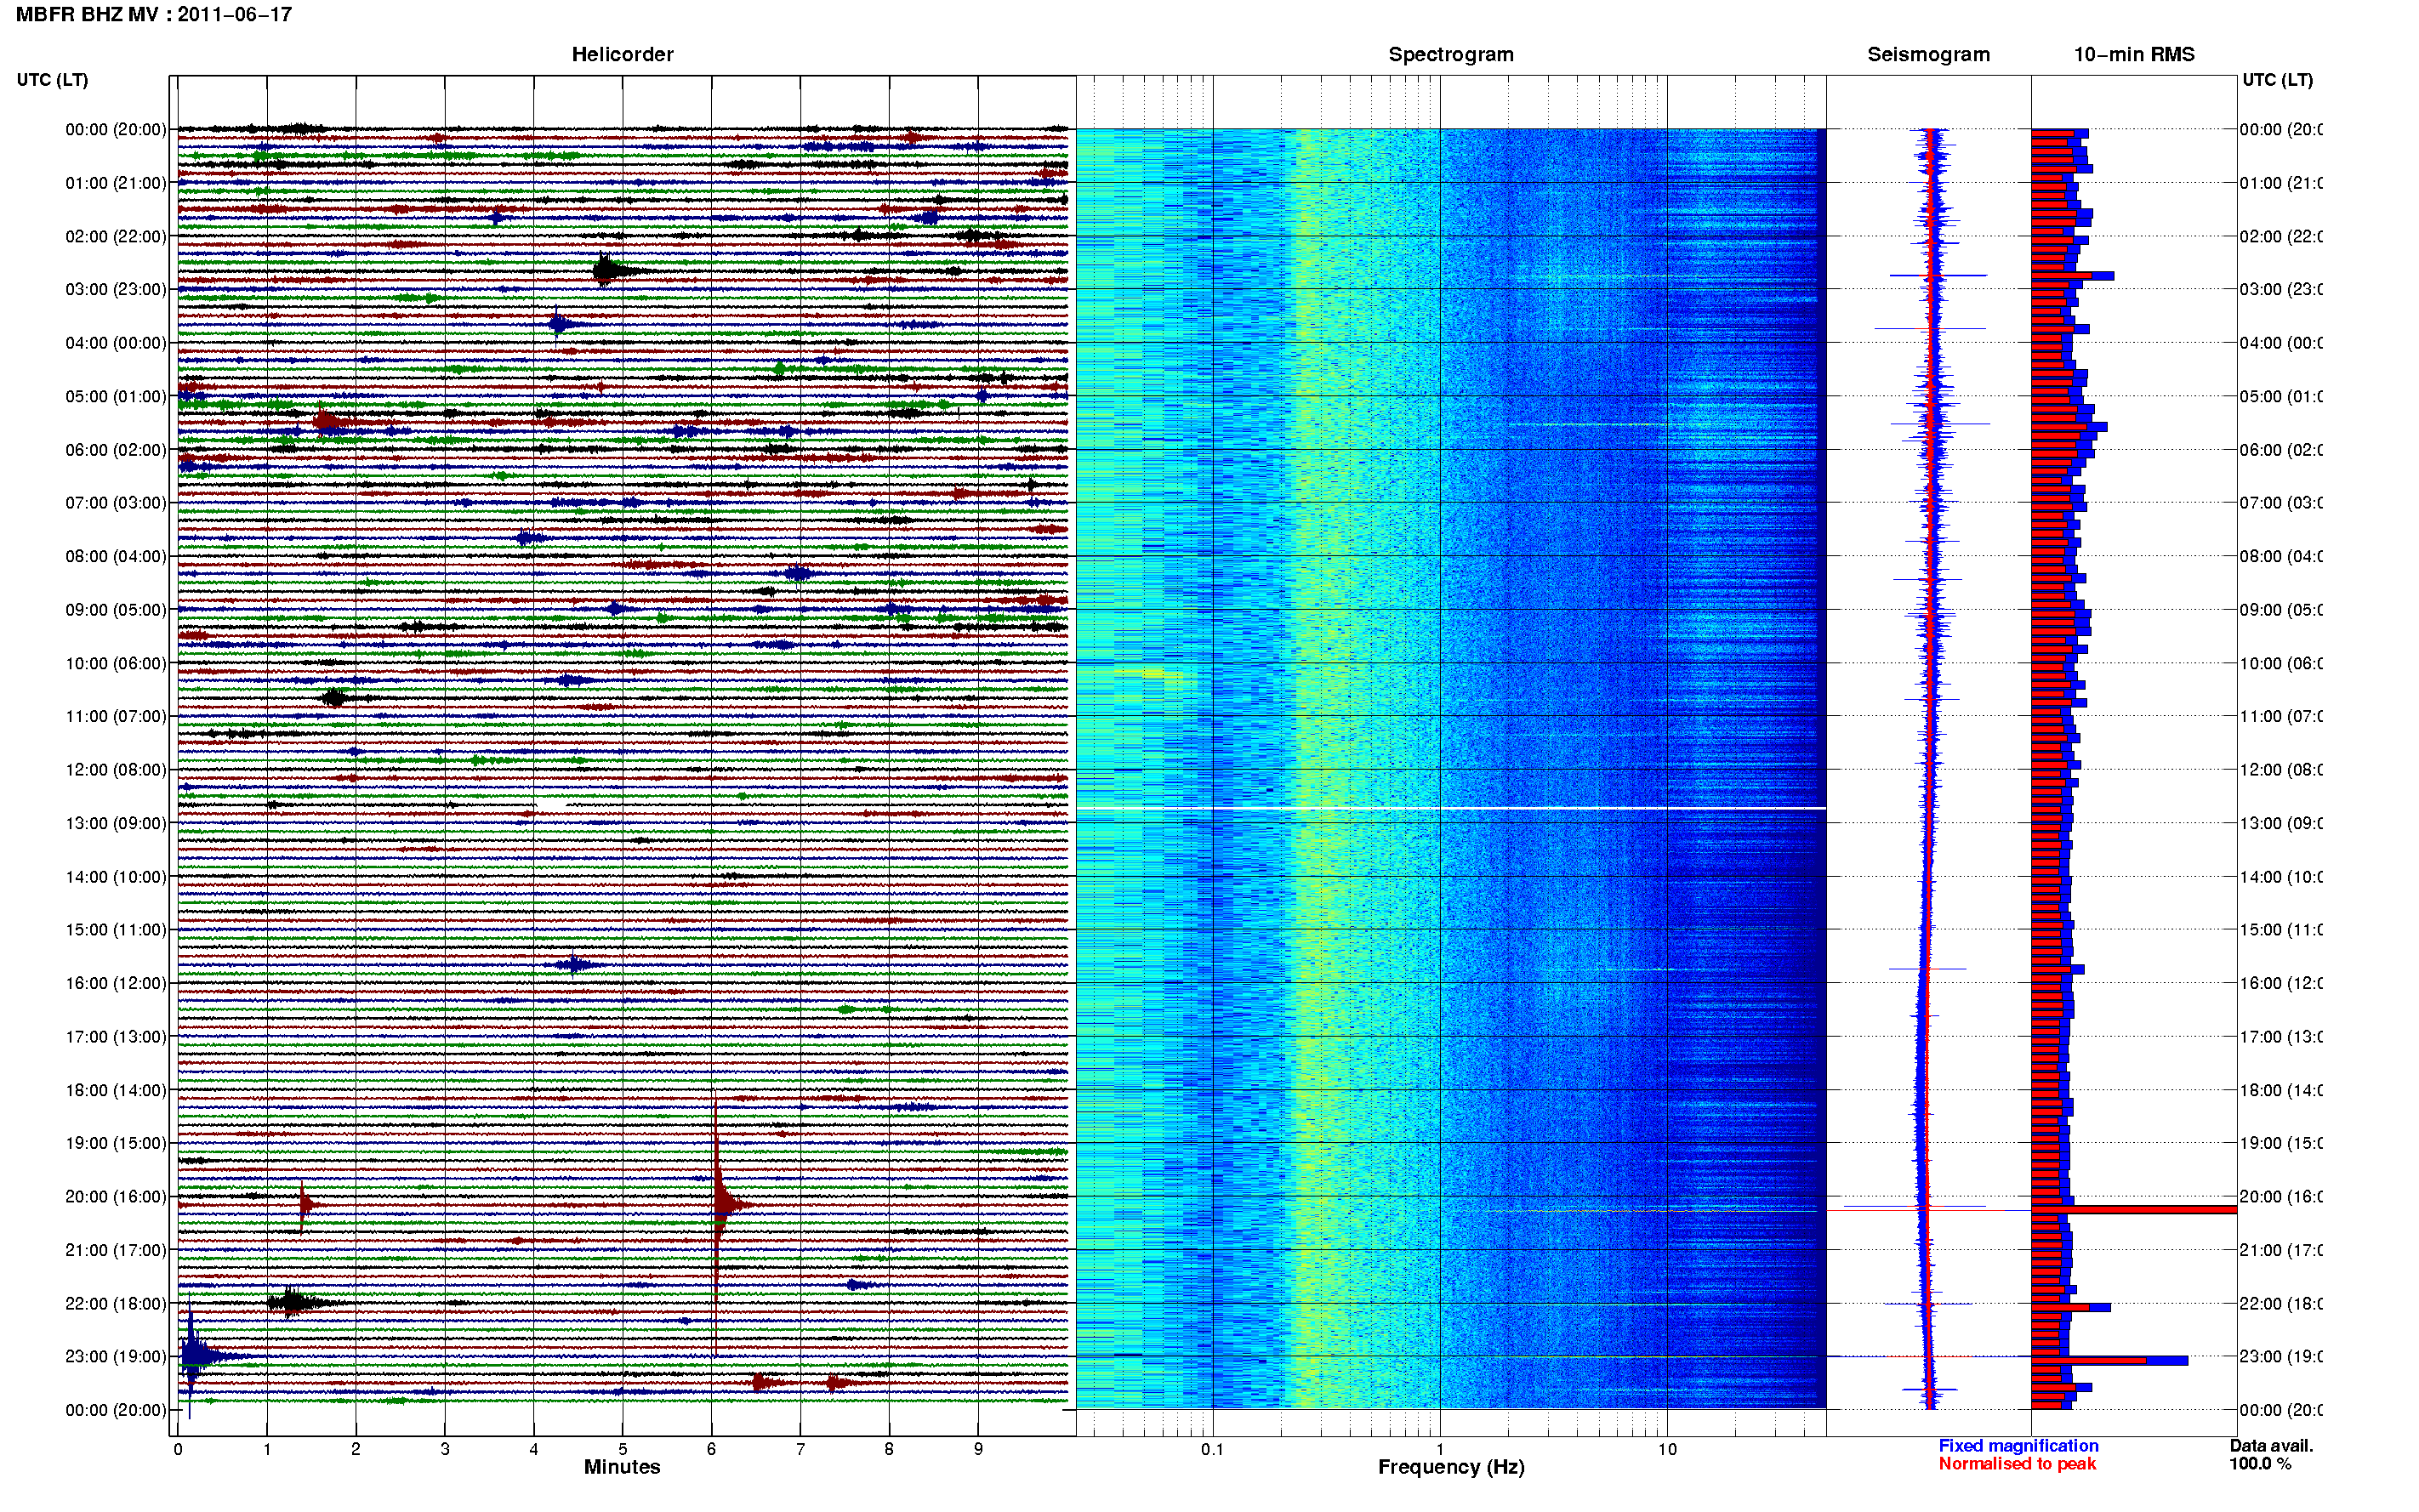Click the 'Data avail.' label
Image resolution: width=2419 pixels, height=1512 pixels.
click(x=2271, y=1446)
